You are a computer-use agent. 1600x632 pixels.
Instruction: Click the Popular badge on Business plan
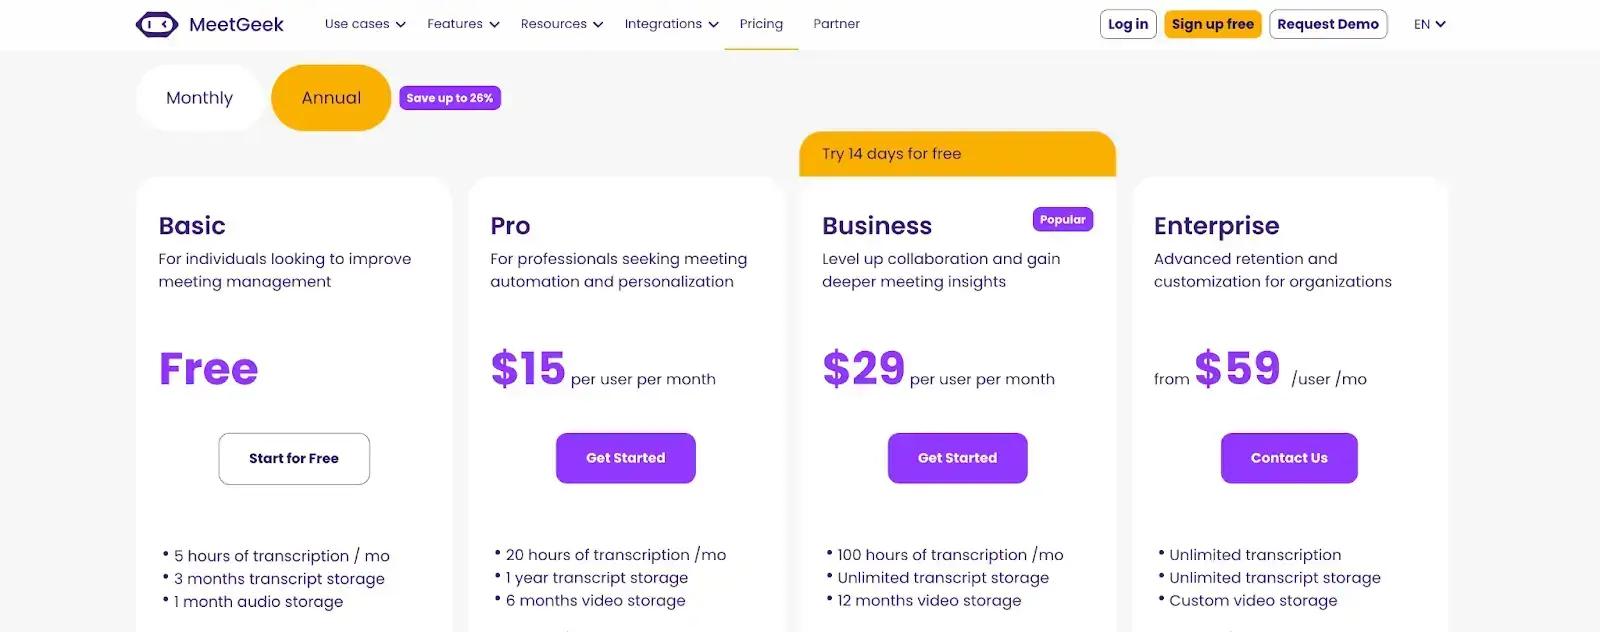coord(1062,219)
